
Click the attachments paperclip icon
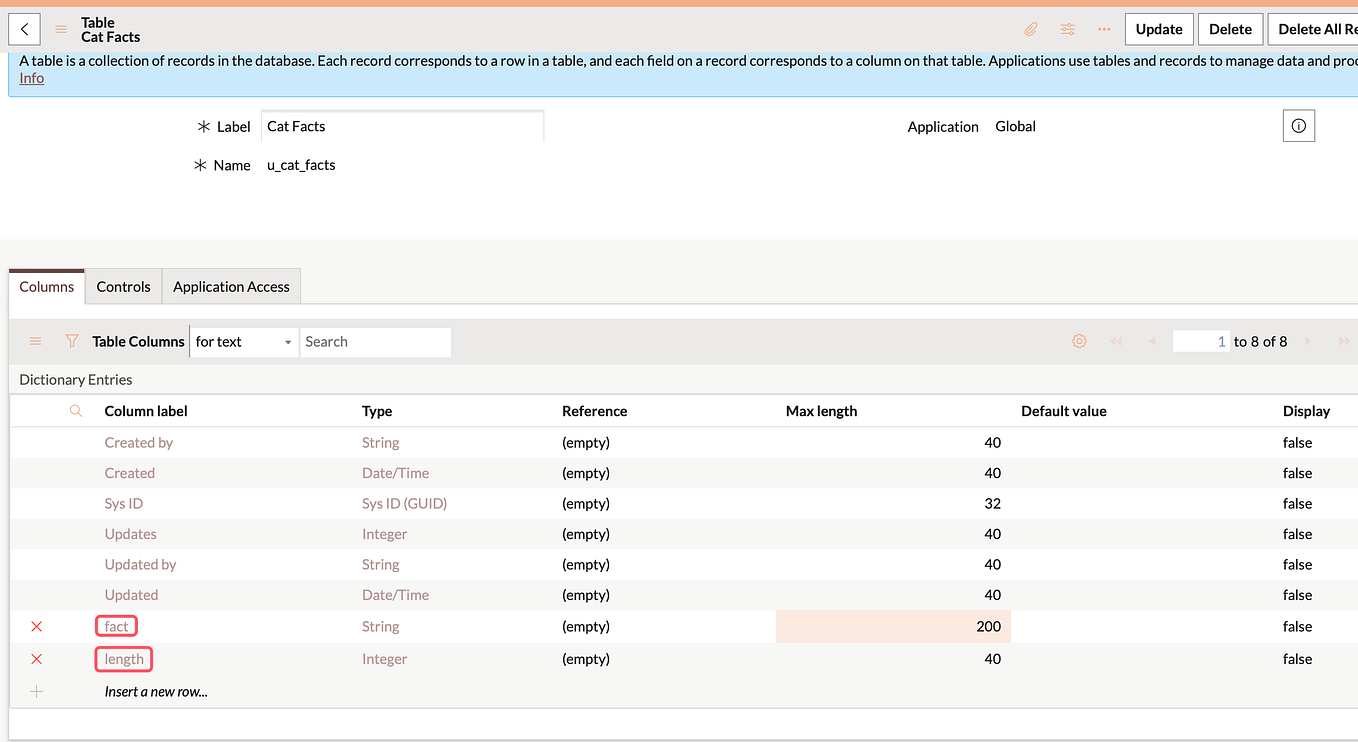coord(1030,29)
